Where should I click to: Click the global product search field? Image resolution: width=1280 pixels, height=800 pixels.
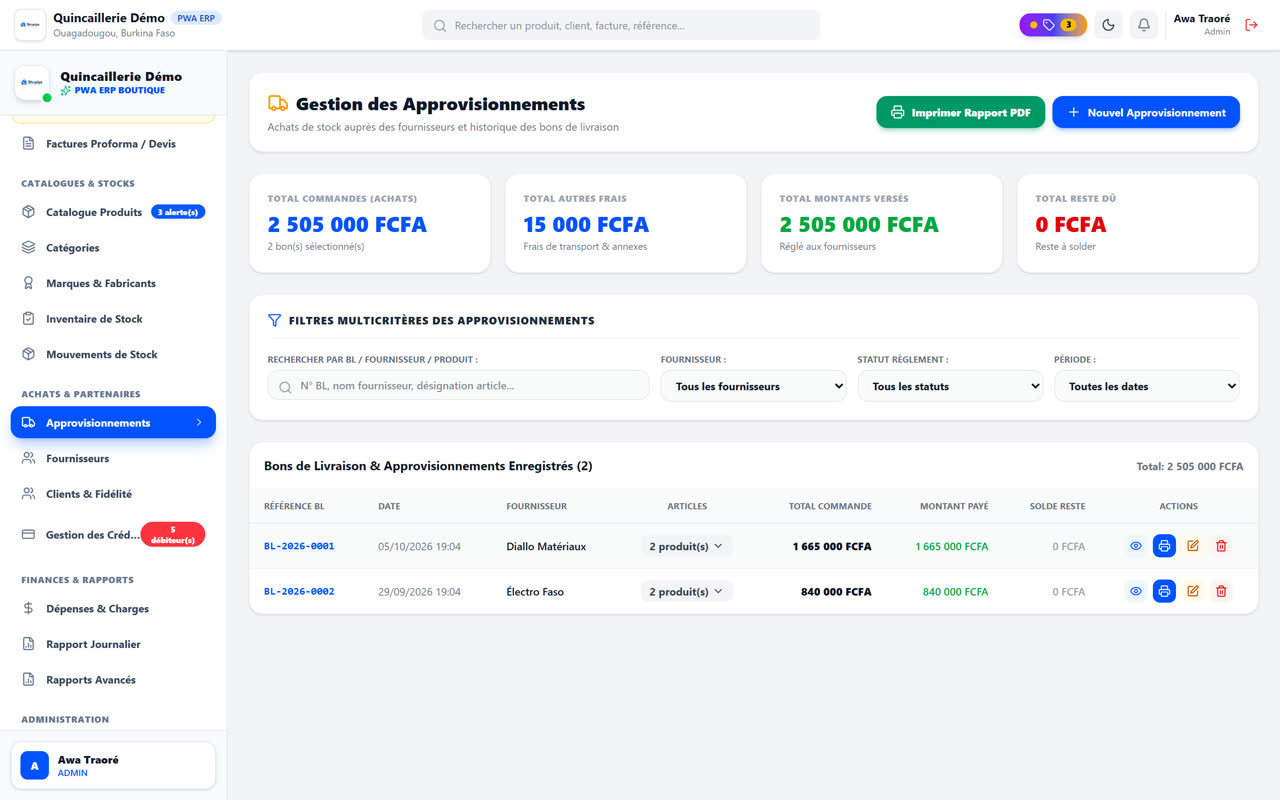tap(621, 25)
